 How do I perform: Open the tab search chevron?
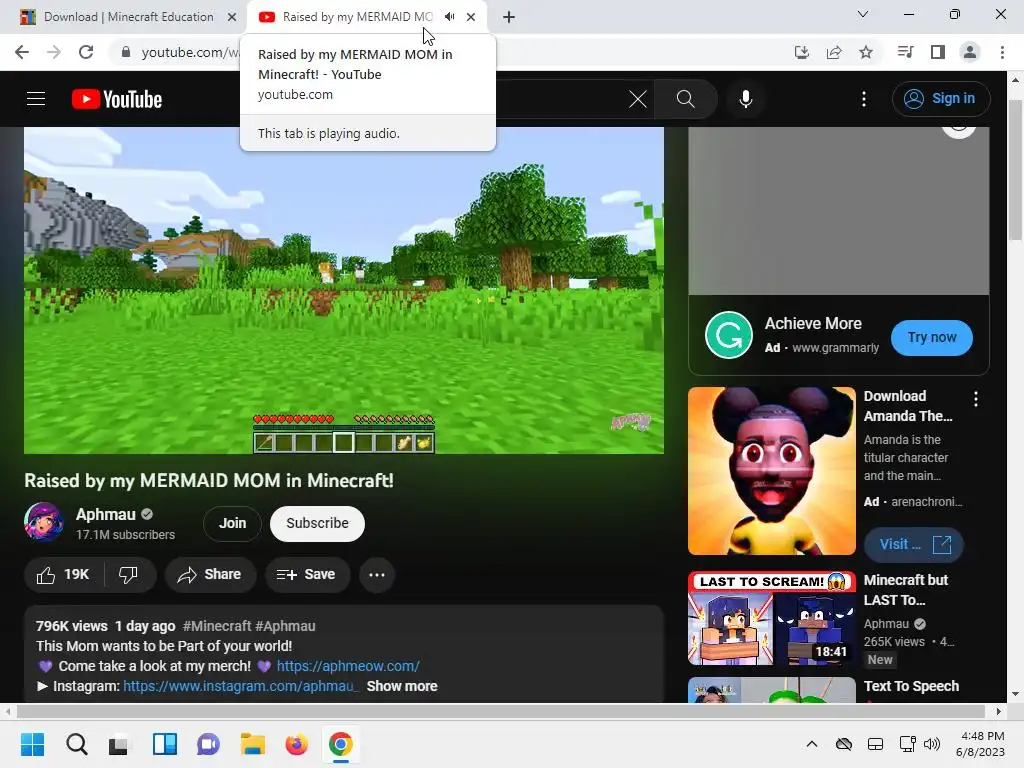863,14
